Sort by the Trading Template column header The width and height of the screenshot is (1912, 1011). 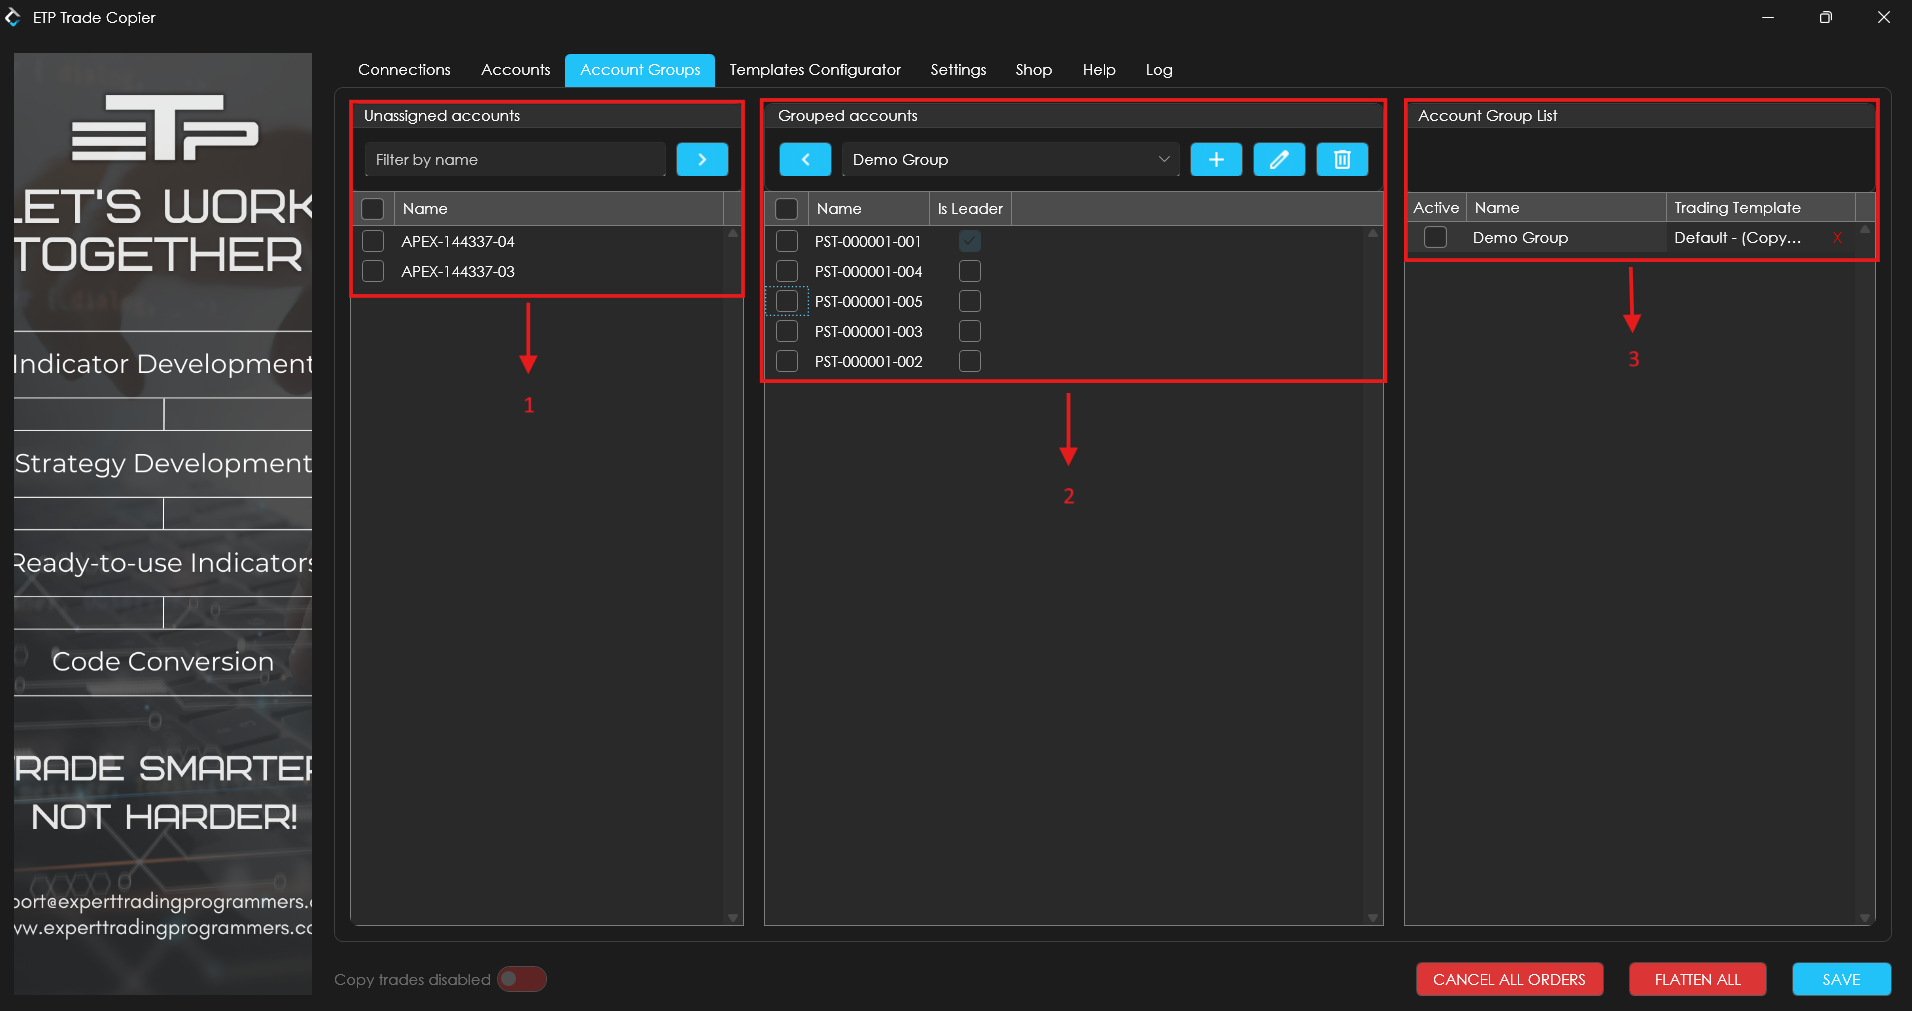(1759, 208)
